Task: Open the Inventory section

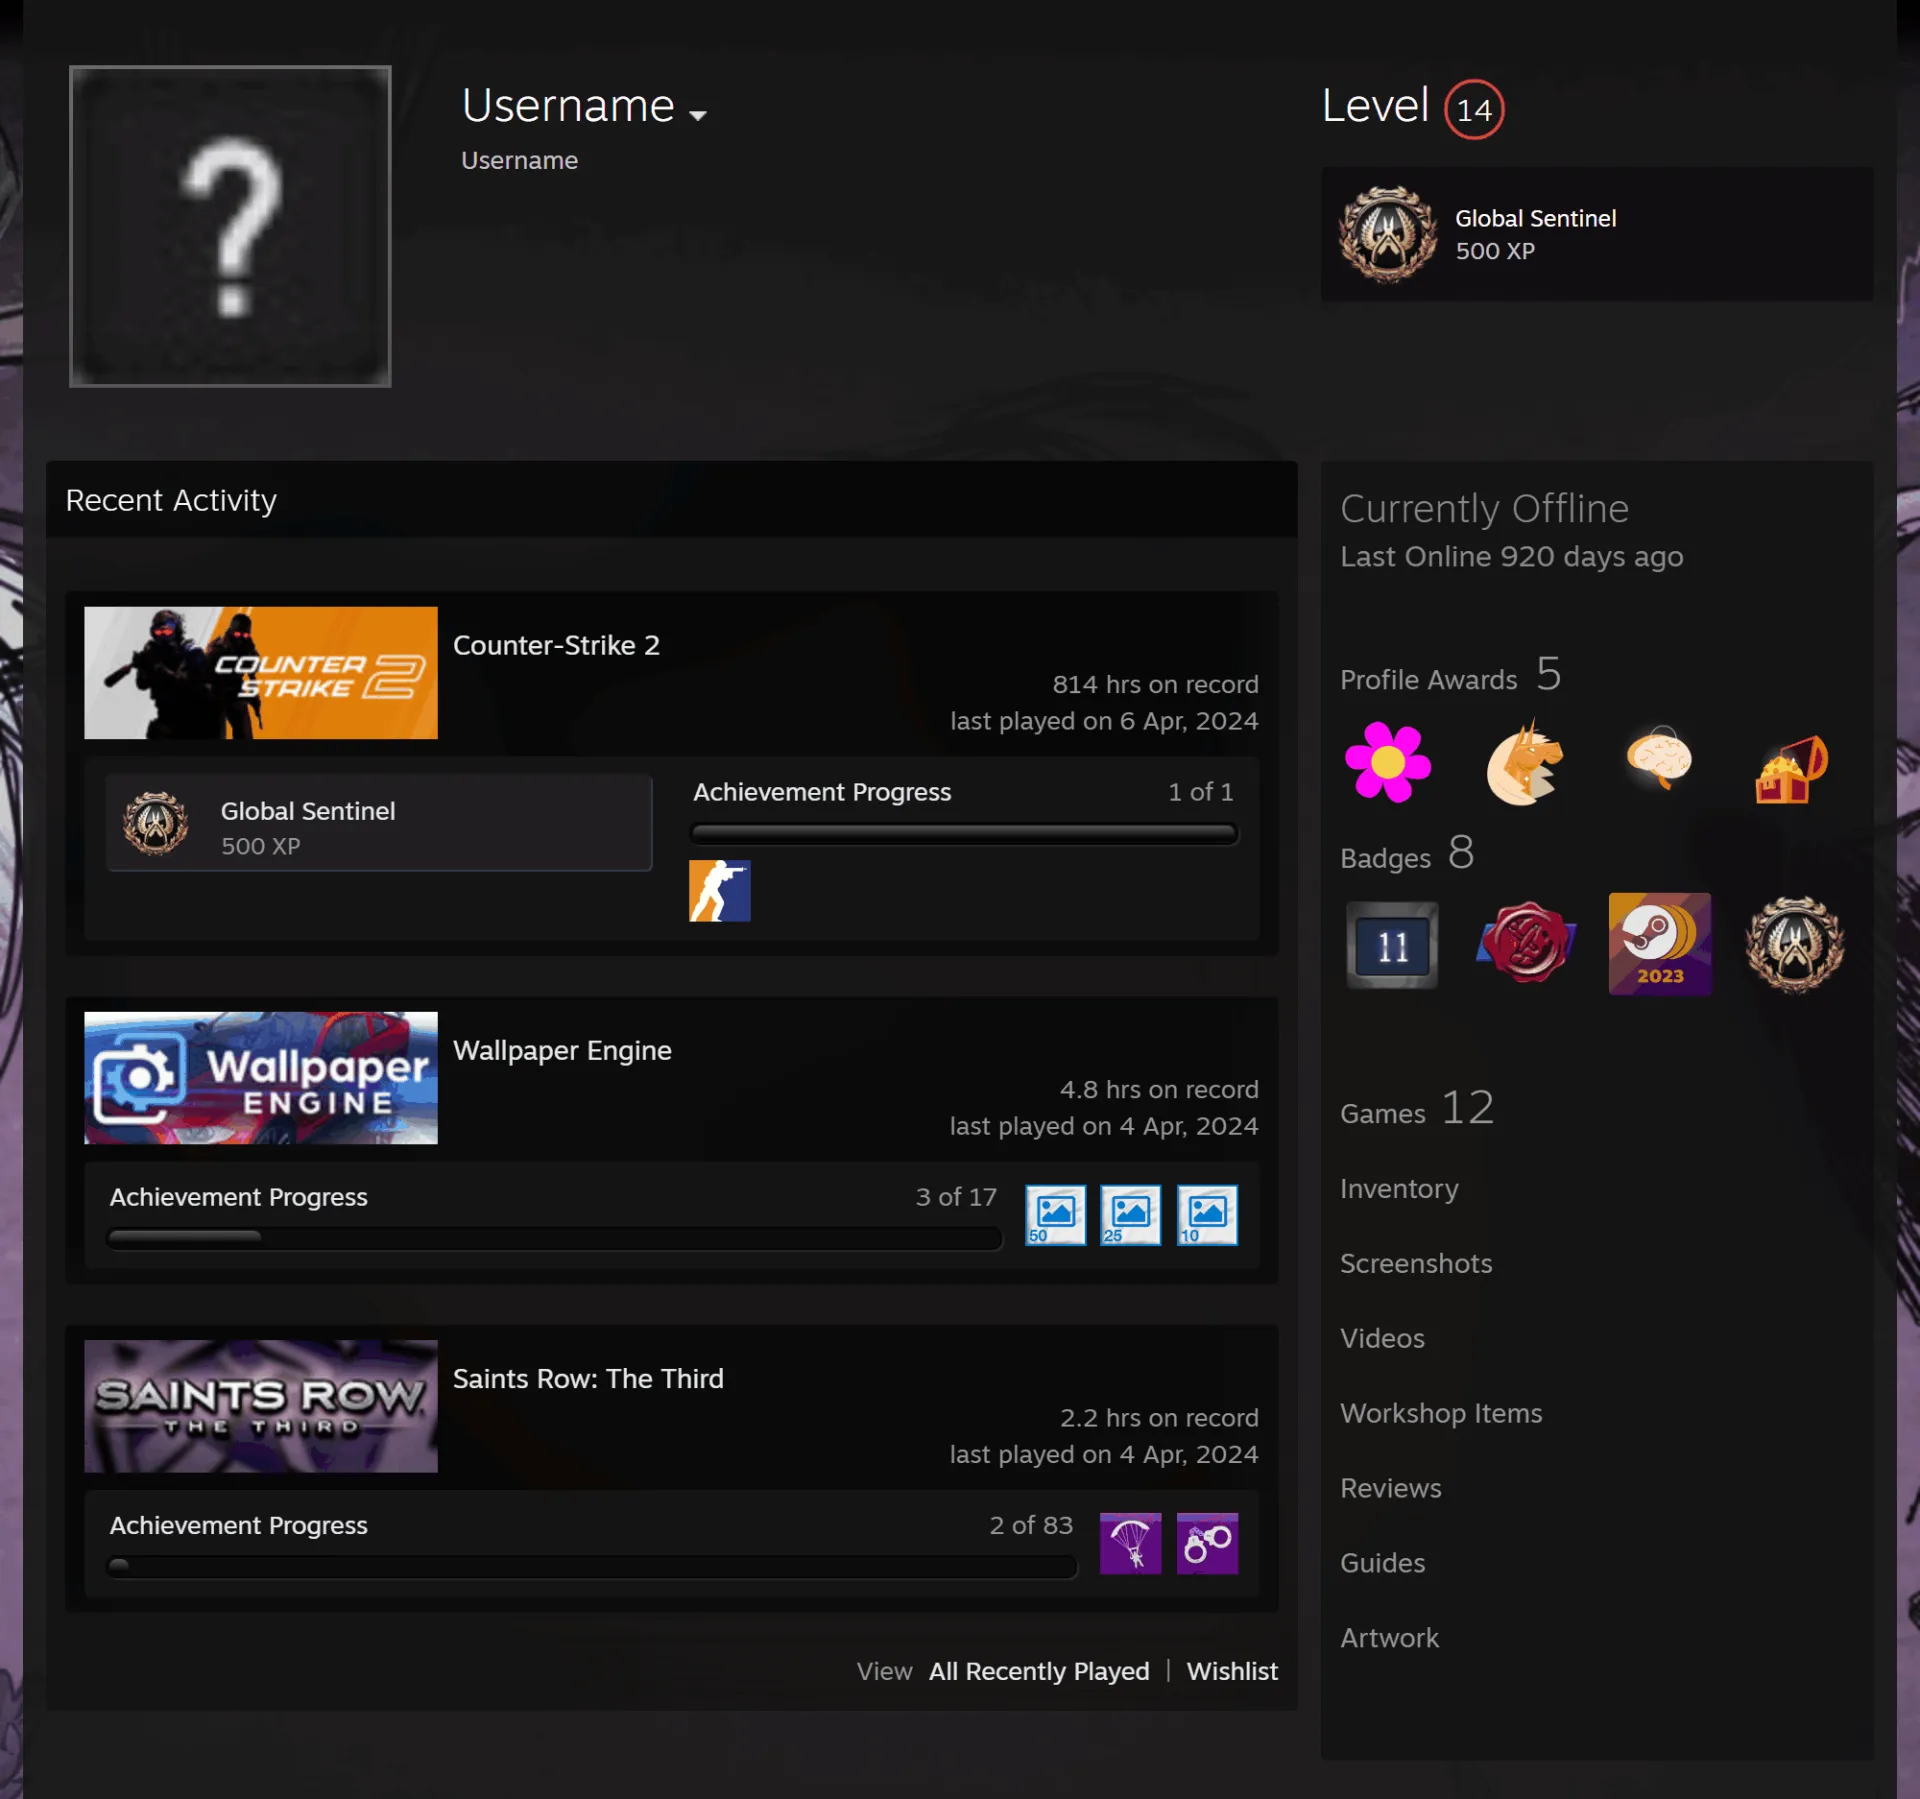Action: [1399, 1189]
